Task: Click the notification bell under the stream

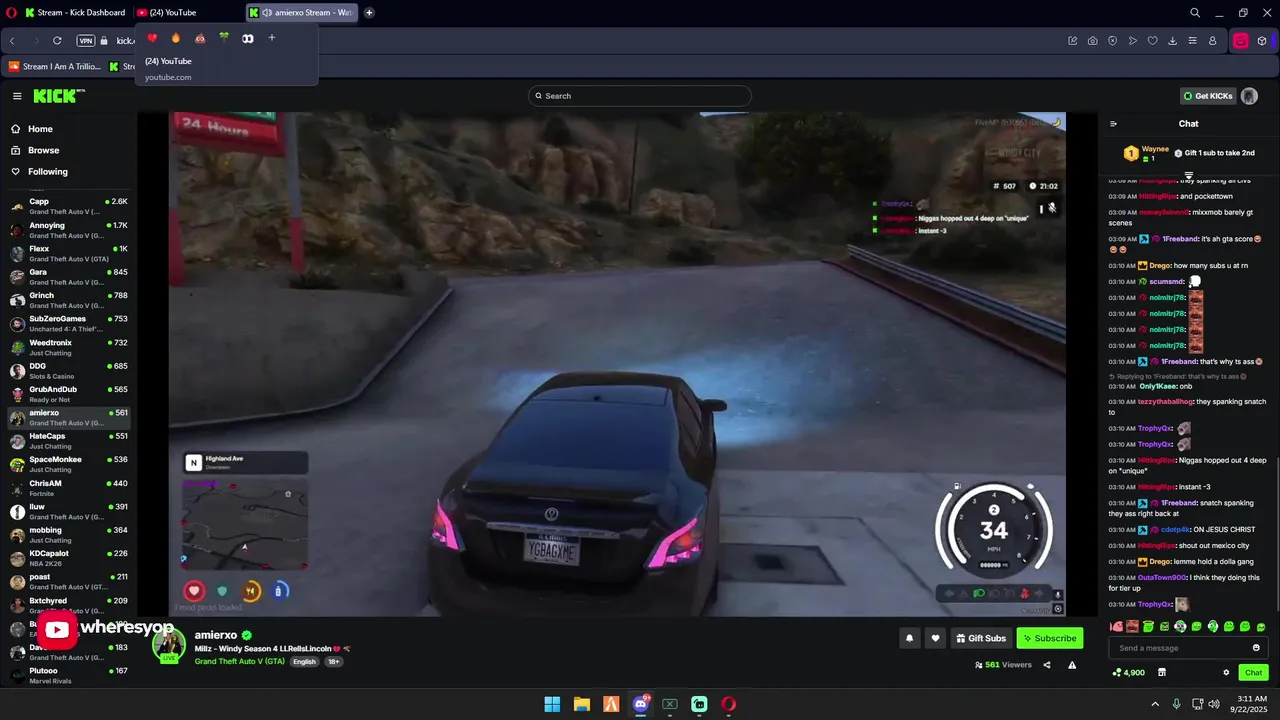Action: [909, 638]
